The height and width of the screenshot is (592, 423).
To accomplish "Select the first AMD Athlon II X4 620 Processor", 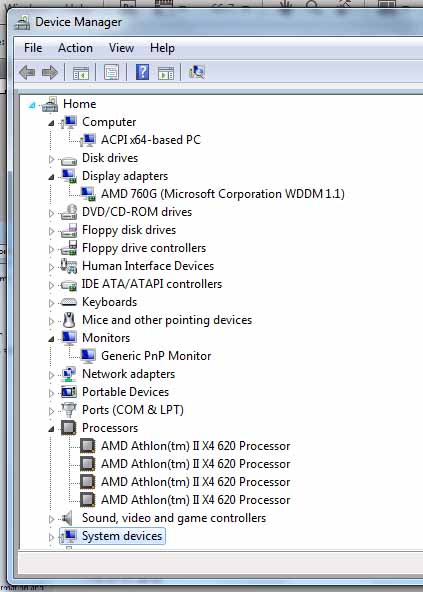I will [x=196, y=446].
